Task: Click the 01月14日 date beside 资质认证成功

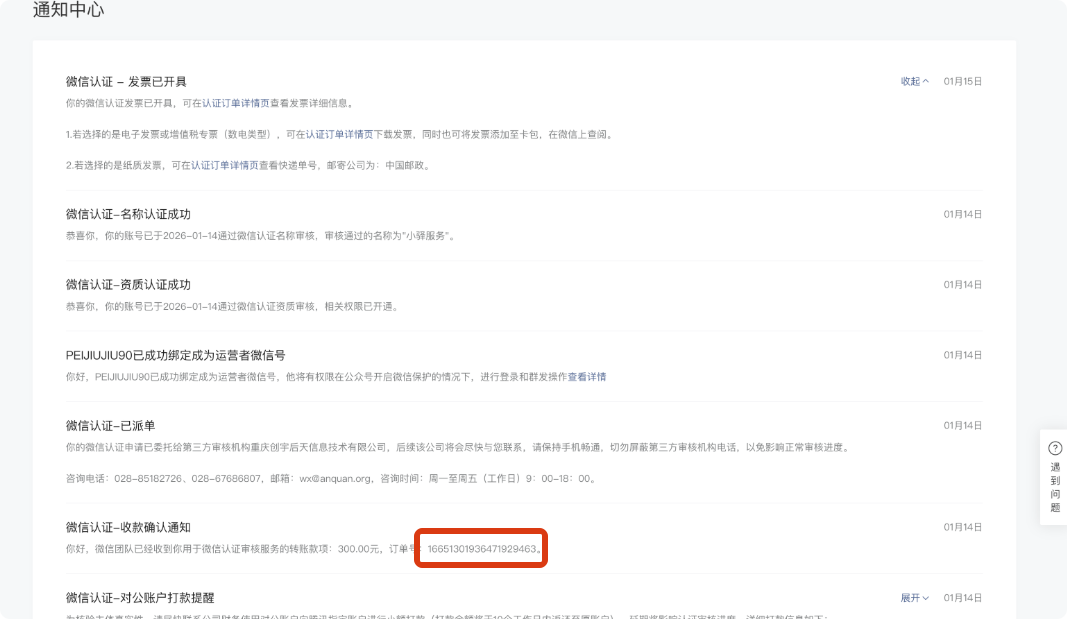Action: click(962, 285)
